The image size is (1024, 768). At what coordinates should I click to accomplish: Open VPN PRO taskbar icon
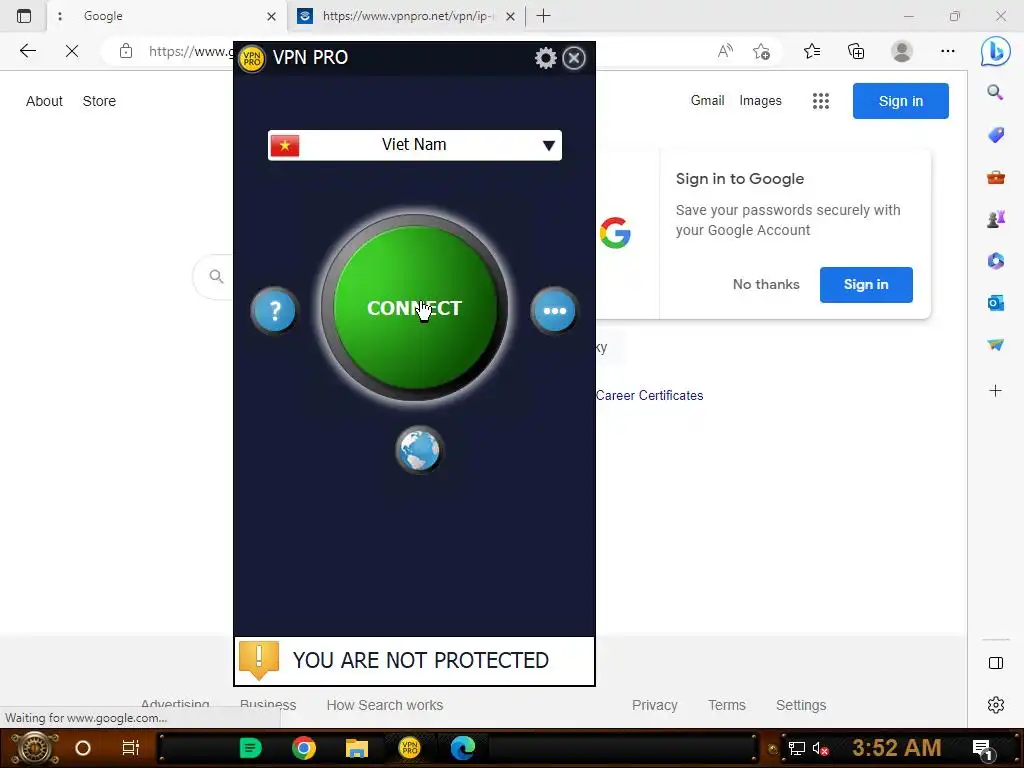409,748
